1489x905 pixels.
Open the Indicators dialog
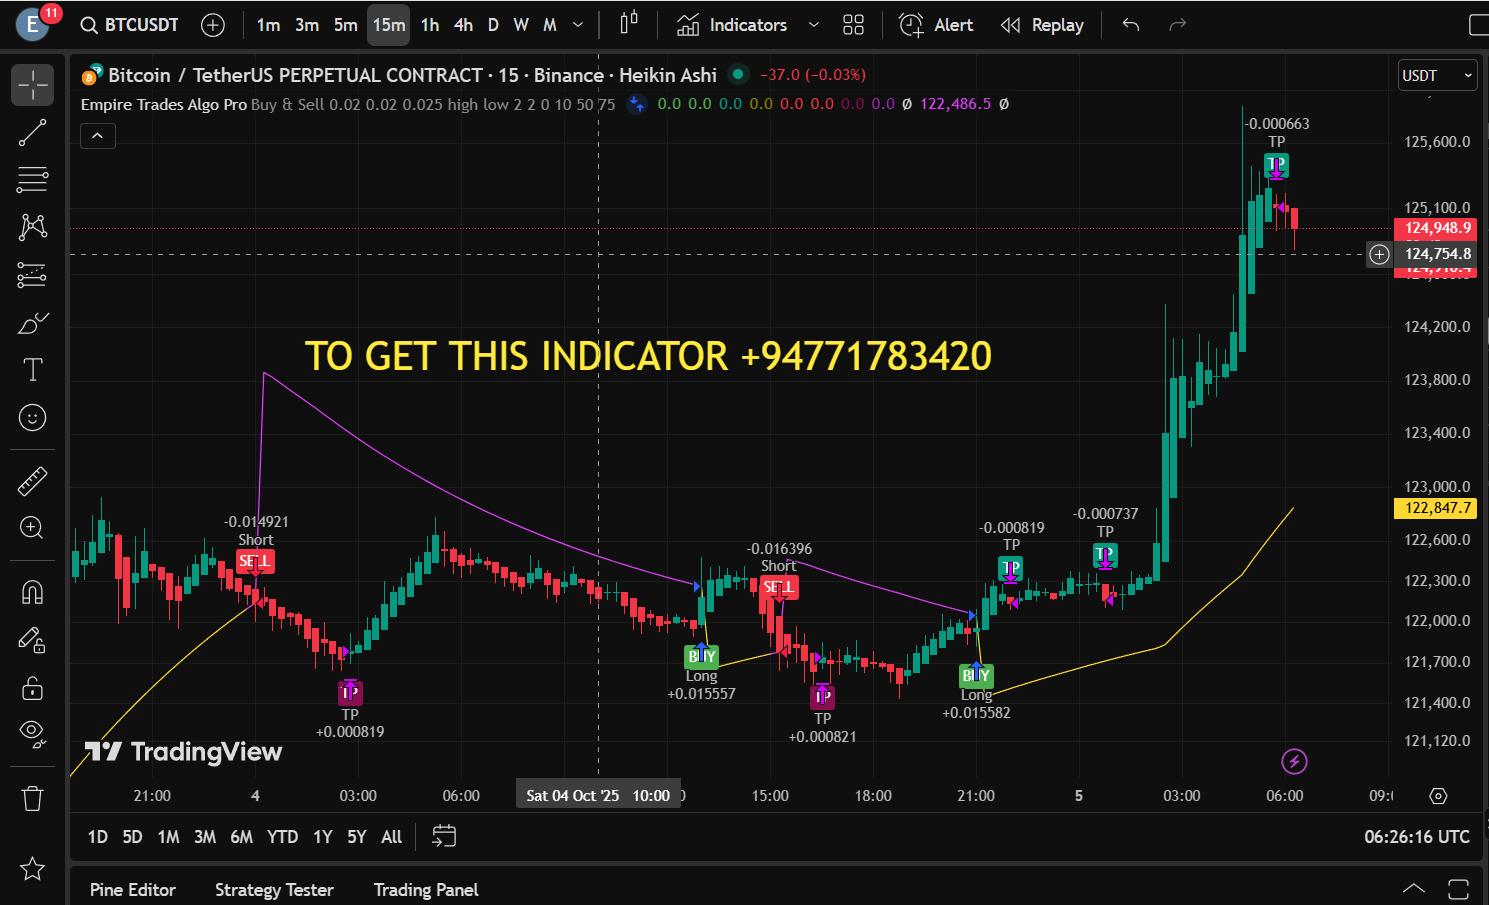[x=732, y=25]
